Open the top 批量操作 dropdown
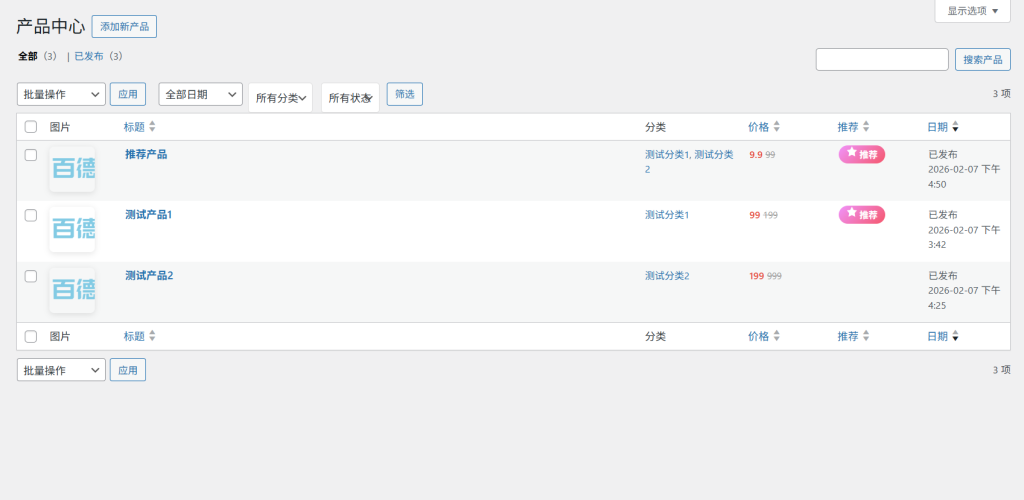 pos(61,94)
